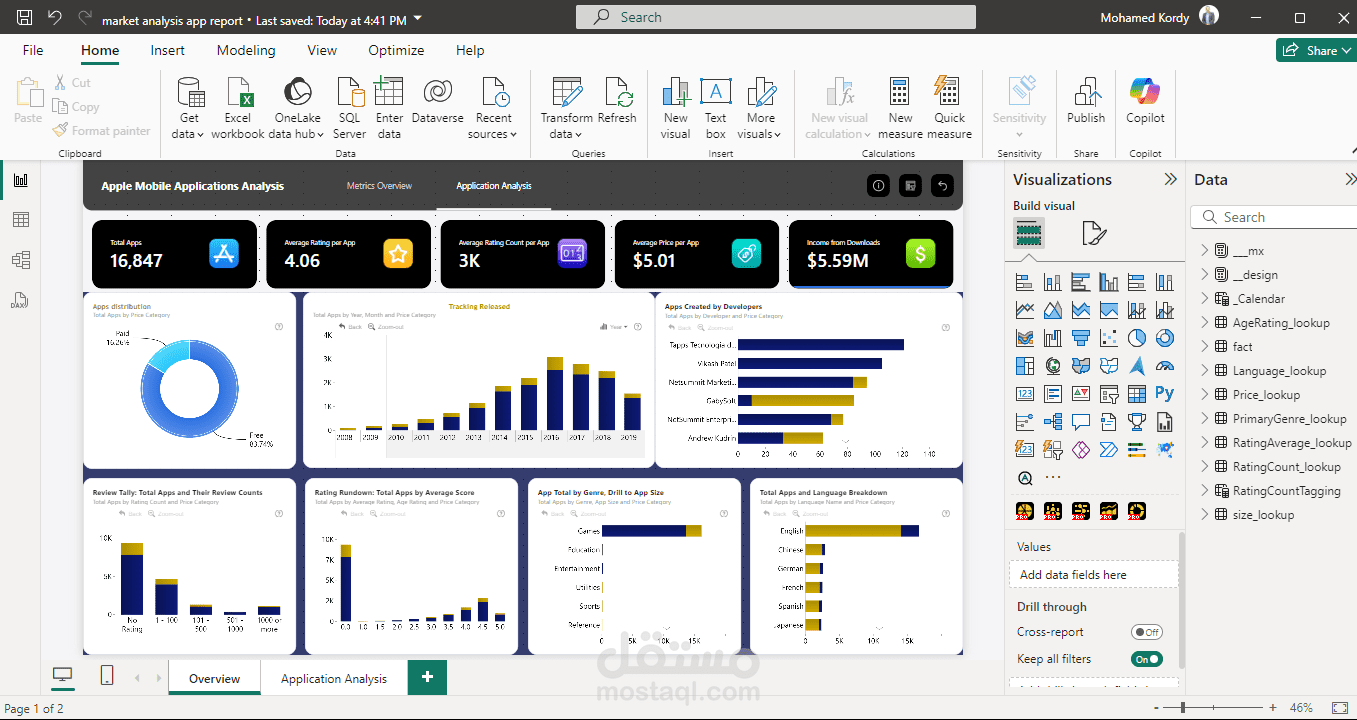Screen dimensions: 1357x720
Task: Switch to mobile layout view
Action: pyautogui.click(x=107, y=677)
